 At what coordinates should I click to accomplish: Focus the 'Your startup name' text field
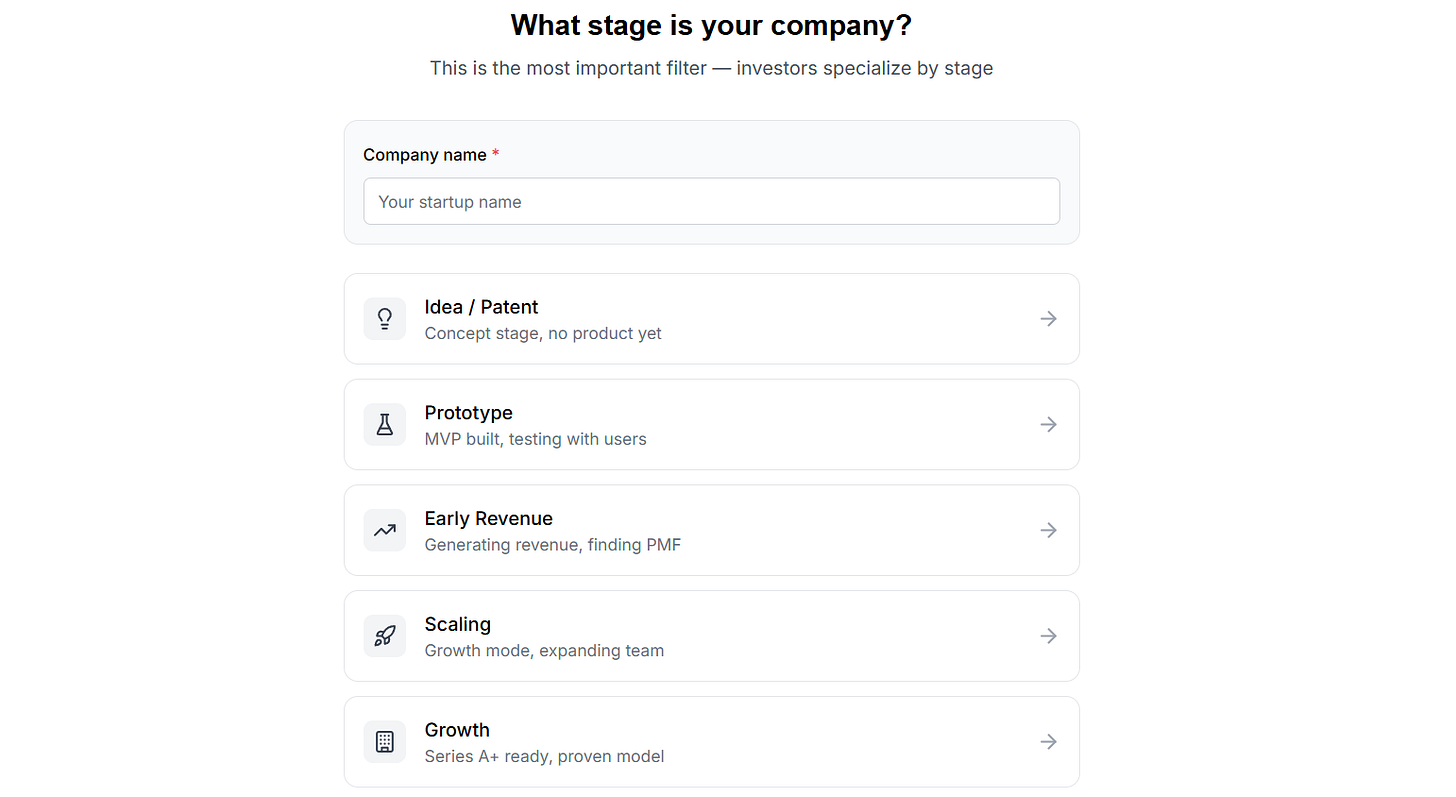[x=711, y=202]
